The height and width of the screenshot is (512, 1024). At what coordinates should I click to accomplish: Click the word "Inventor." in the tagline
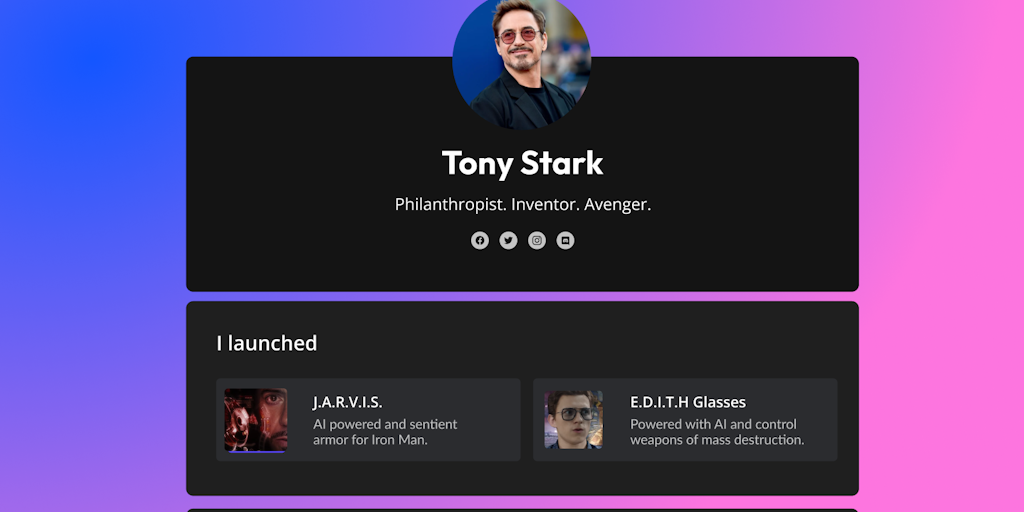pos(544,204)
